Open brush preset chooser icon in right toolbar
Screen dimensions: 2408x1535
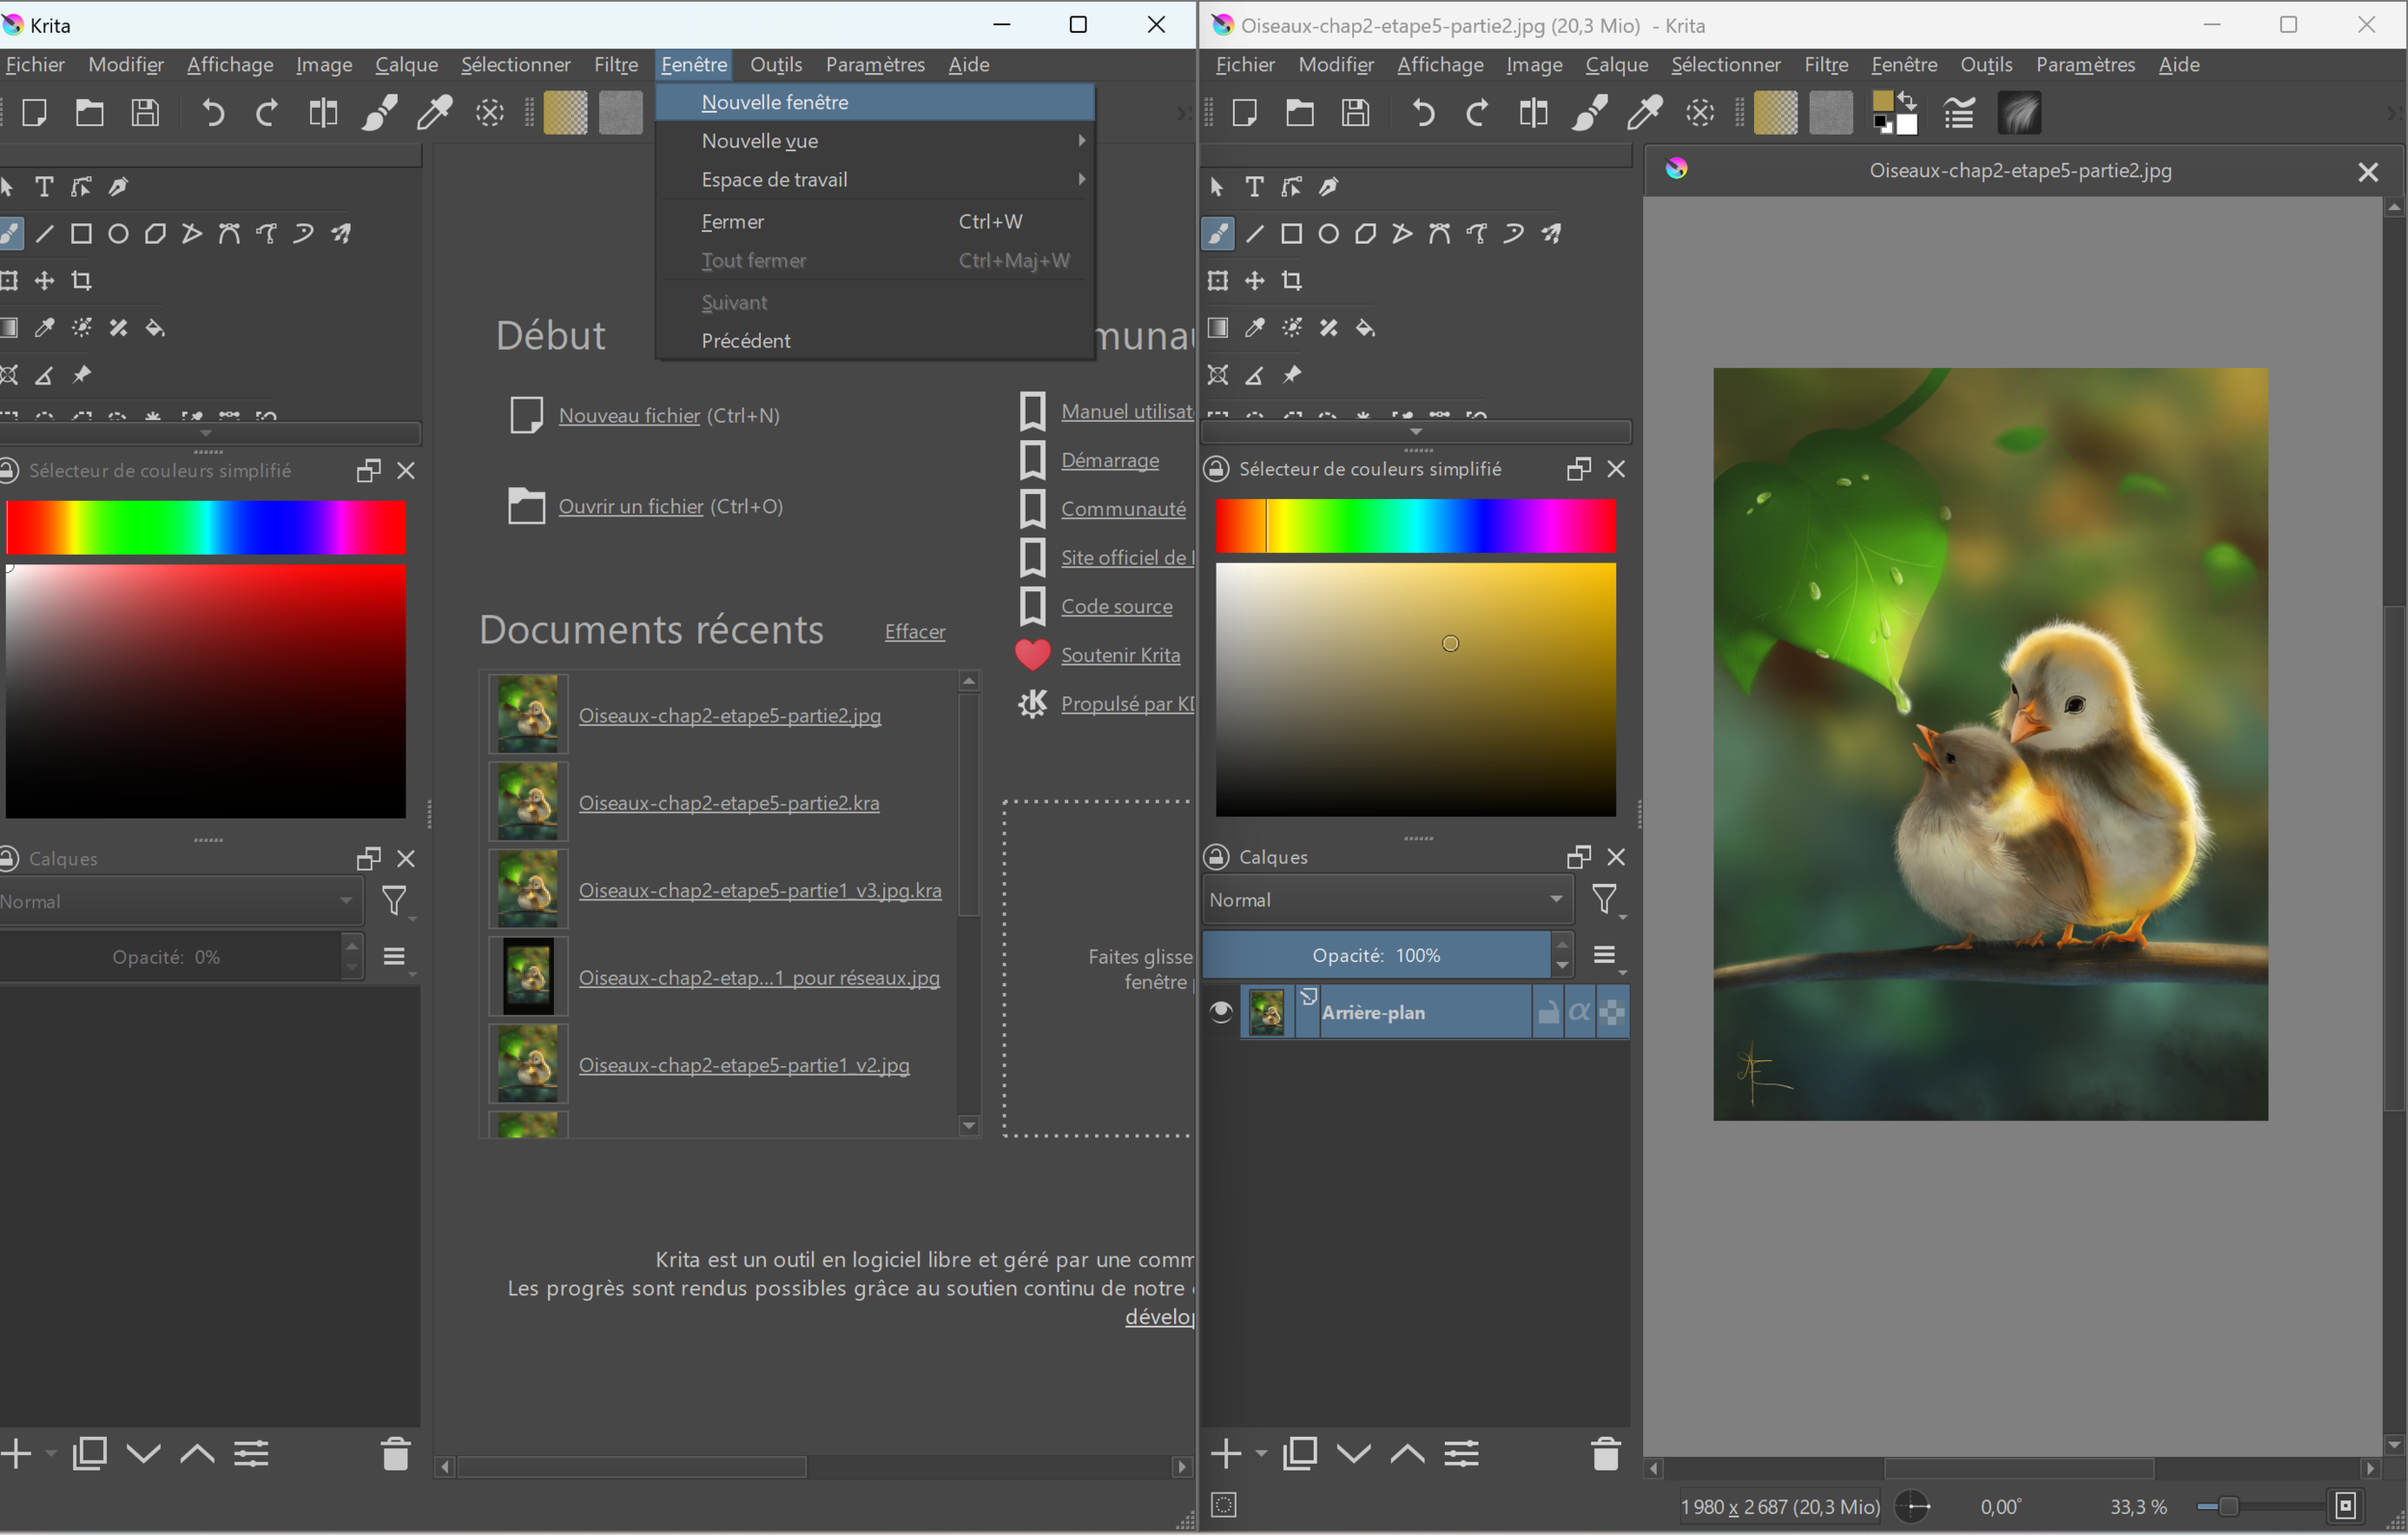click(2018, 113)
